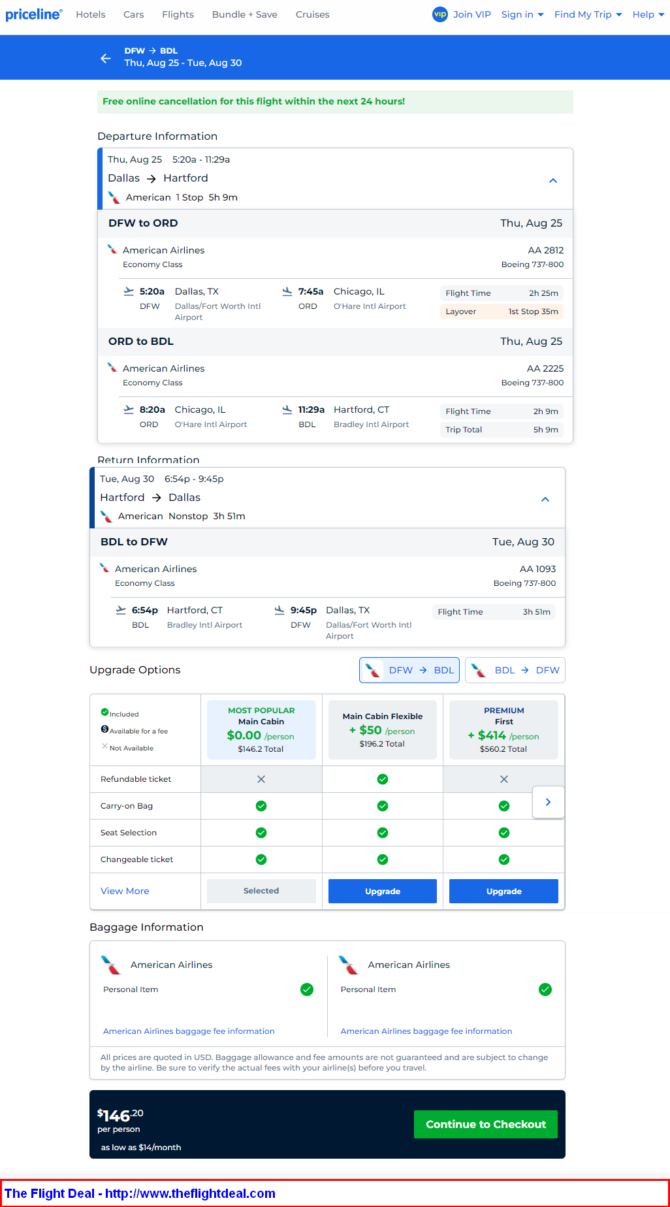Image resolution: width=670 pixels, height=1207 pixels.
Task: Click Join VIP link
Action: tap(472, 15)
